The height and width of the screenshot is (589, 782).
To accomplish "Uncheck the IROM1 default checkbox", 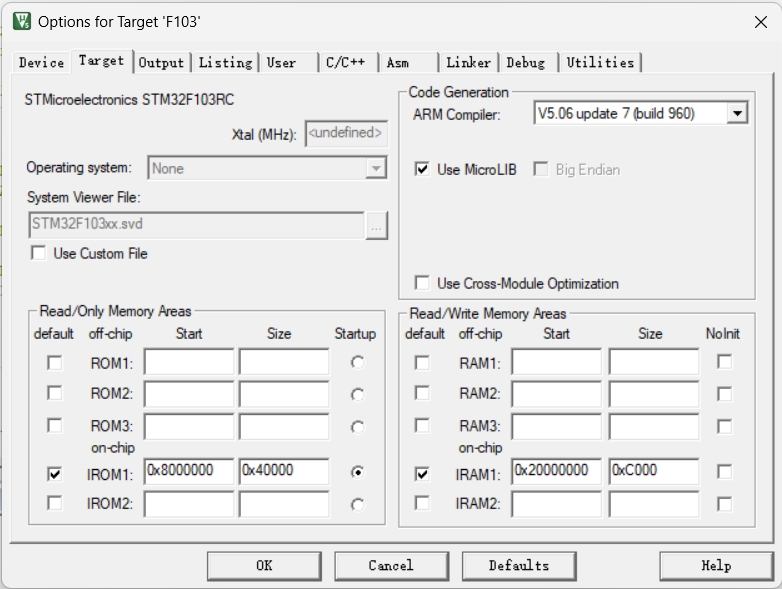I will coord(54,474).
